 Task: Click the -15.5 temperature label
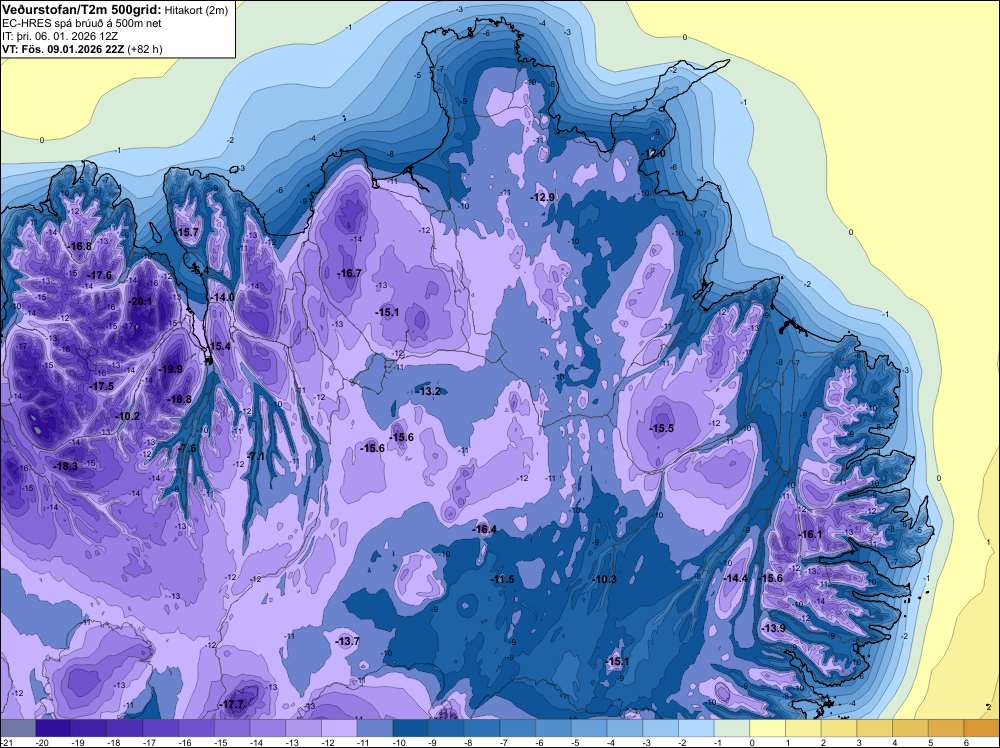tap(662, 428)
